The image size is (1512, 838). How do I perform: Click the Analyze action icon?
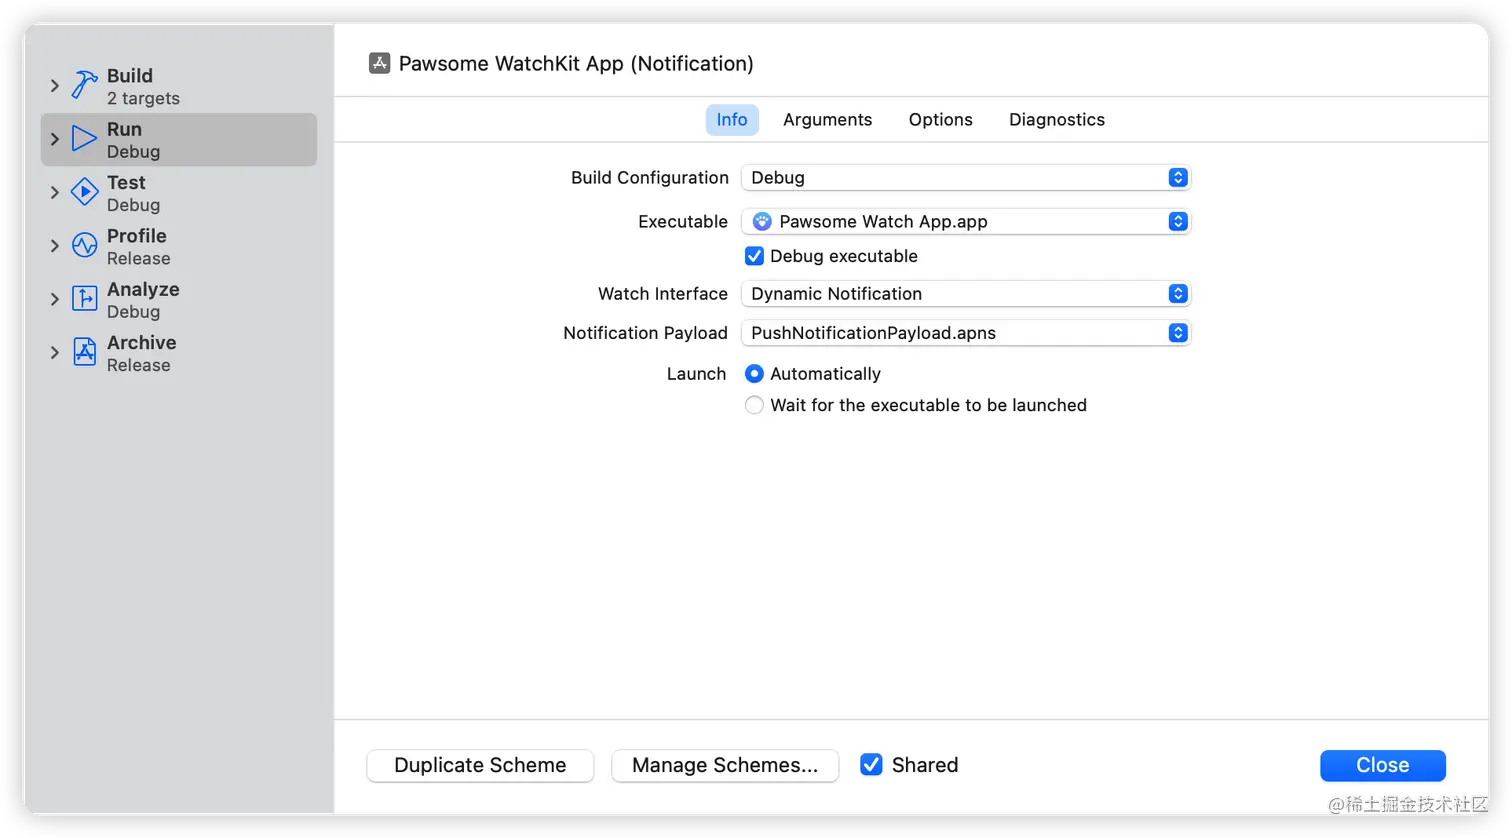point(85,299)
